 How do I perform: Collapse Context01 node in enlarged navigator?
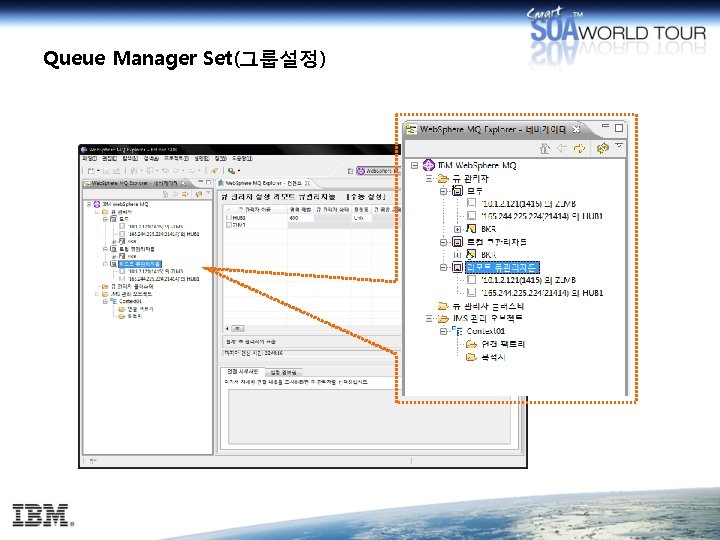point(444,331)
